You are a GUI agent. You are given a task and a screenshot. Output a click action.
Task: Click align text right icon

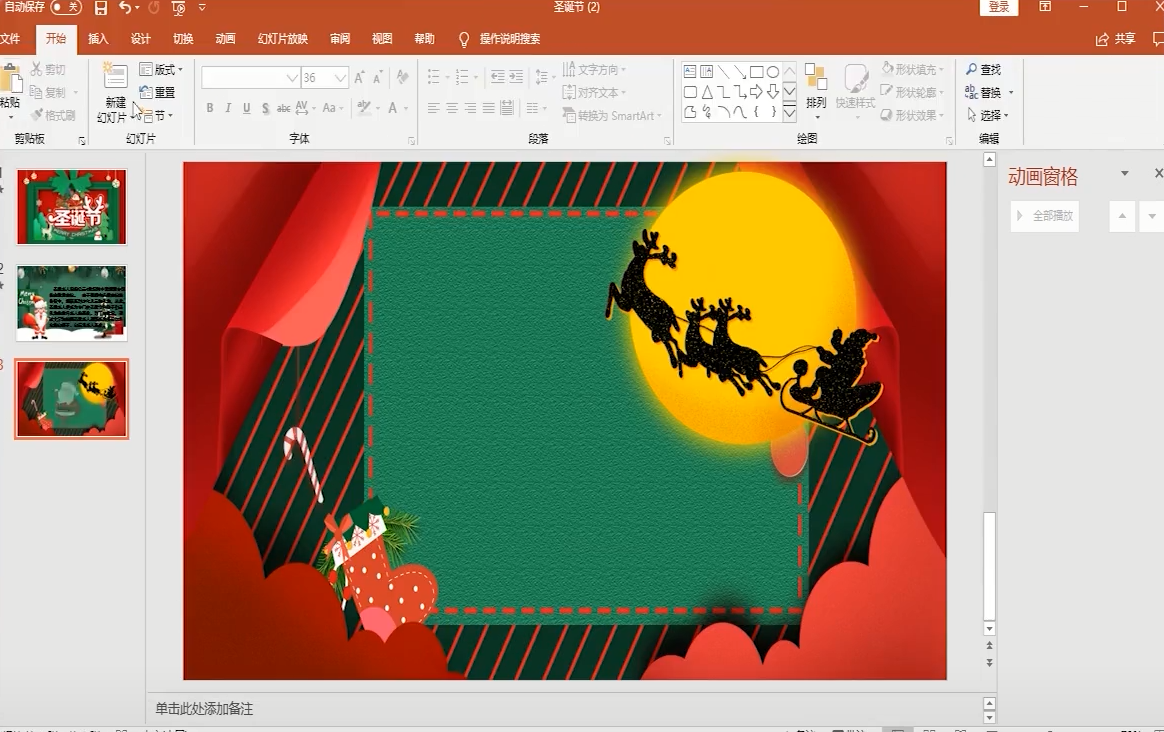[470, 108]
